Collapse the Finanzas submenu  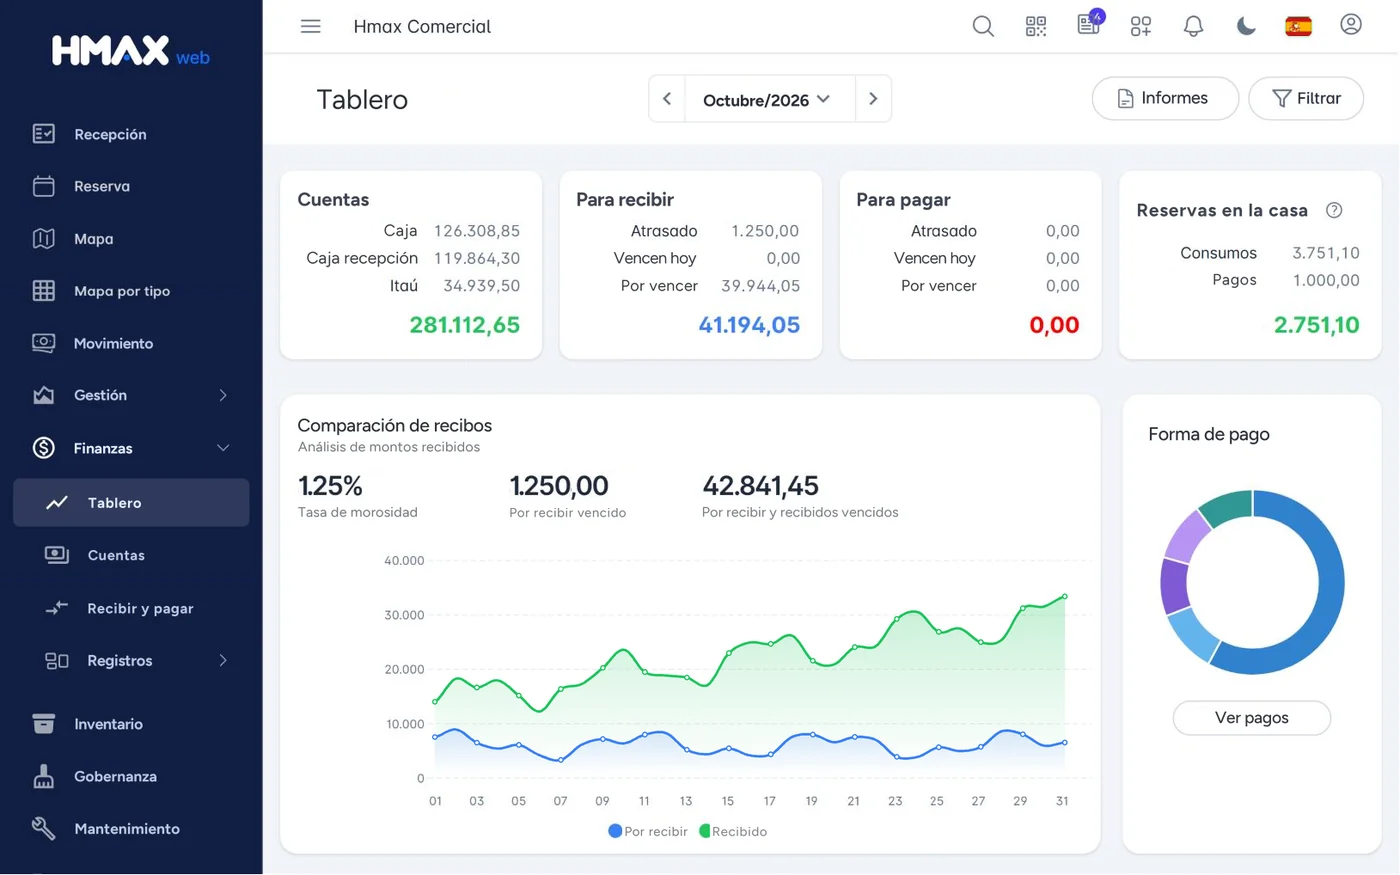131,448
